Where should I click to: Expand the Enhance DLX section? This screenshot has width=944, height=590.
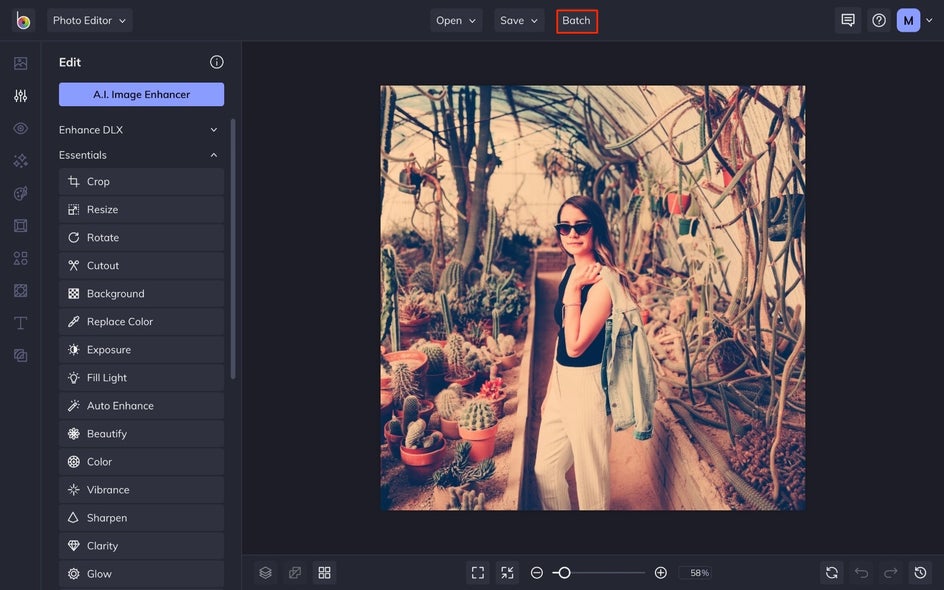tap(140, 130)
